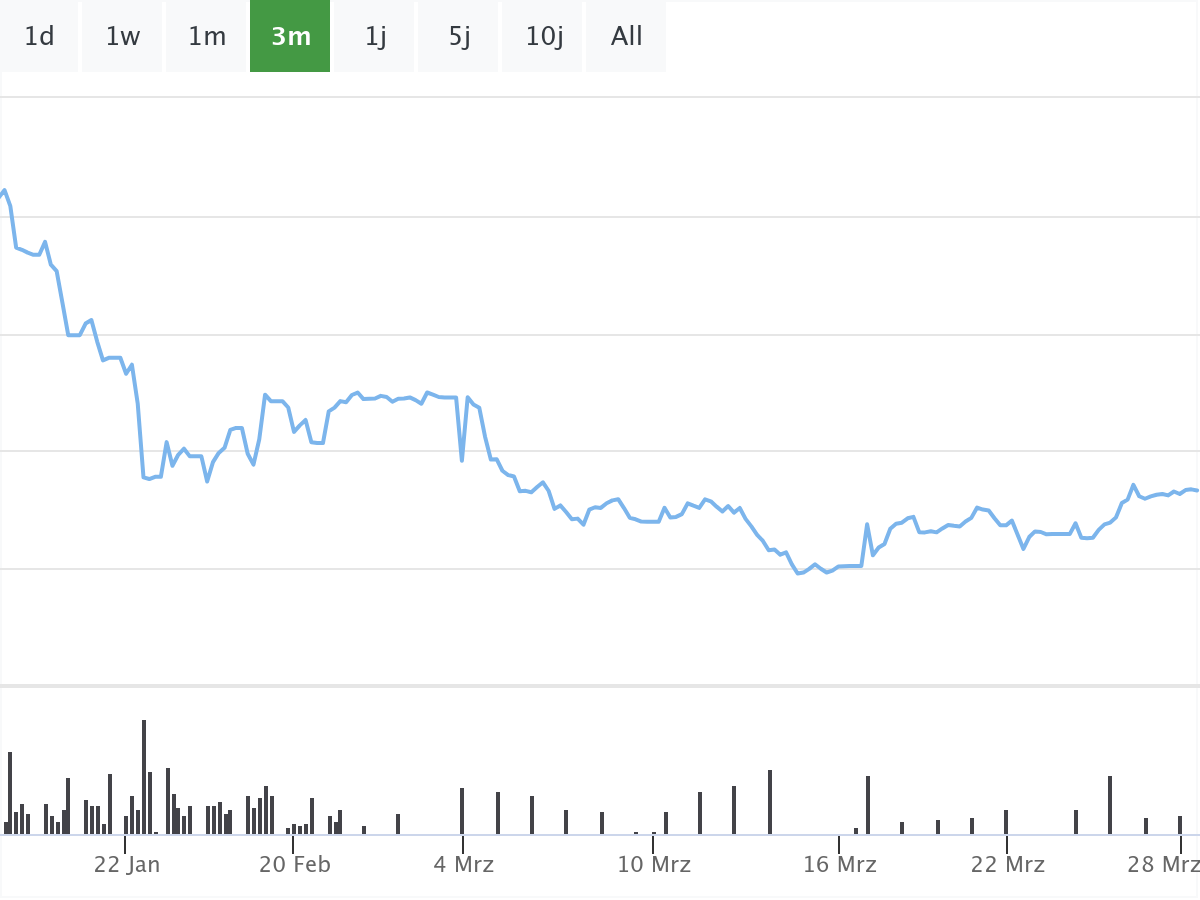Select the 1d time range tab
Viewport: 1200px width, 900px height.
[39, 36]
